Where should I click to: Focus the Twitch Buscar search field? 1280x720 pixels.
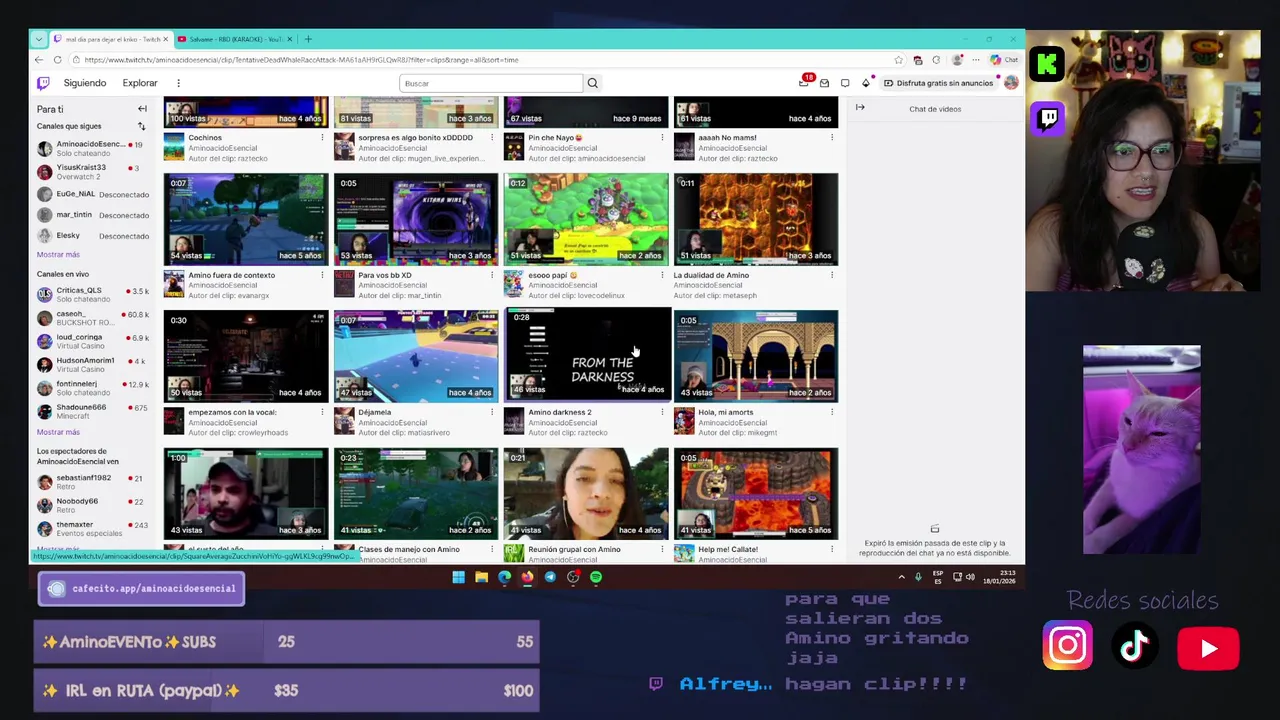490,83
